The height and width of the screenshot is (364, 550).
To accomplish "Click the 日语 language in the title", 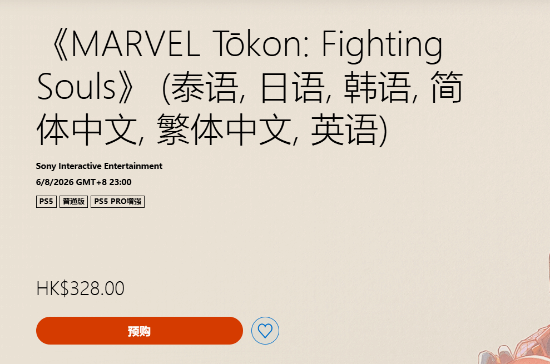I will click(292, 87).
